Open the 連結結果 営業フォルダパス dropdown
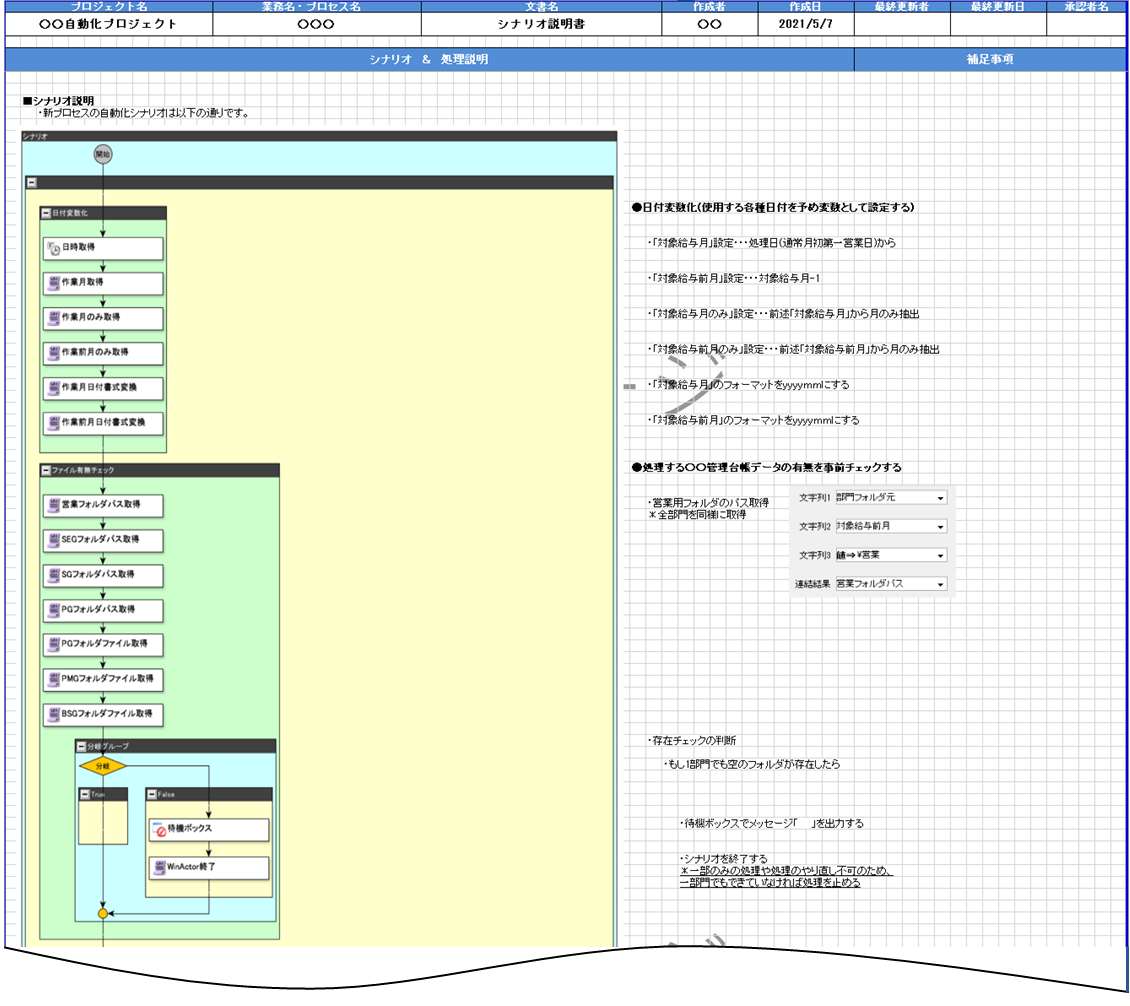The width and height of the screenshot is (1130, 1006). pyautogui.click(x=940, y=585)
